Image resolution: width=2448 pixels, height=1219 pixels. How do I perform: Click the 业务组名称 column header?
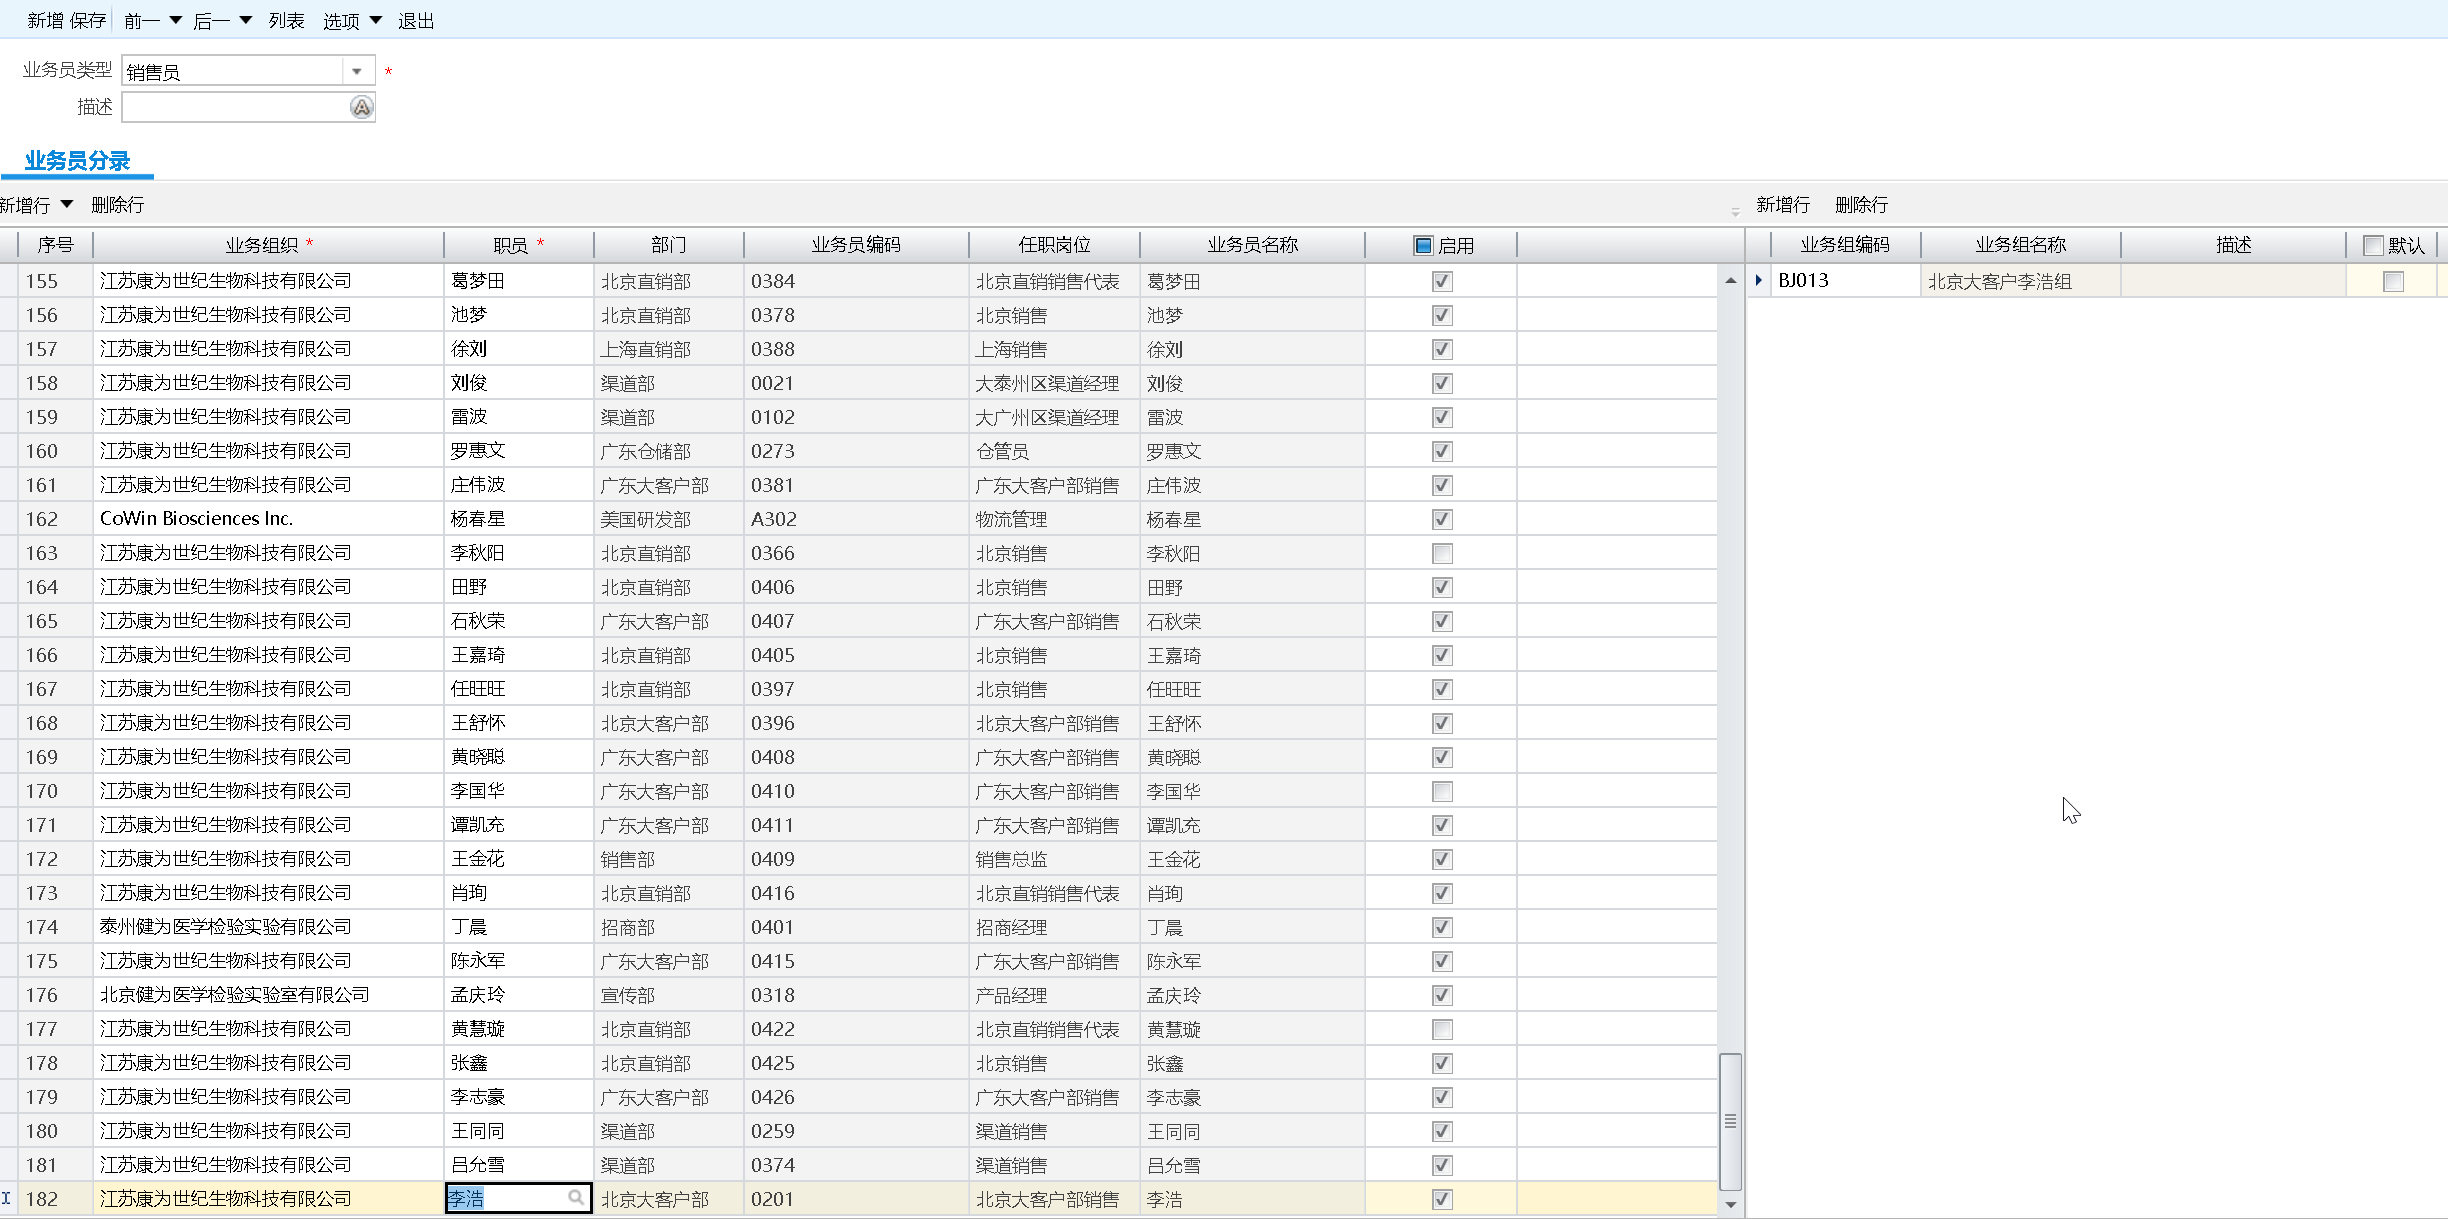2020,245
